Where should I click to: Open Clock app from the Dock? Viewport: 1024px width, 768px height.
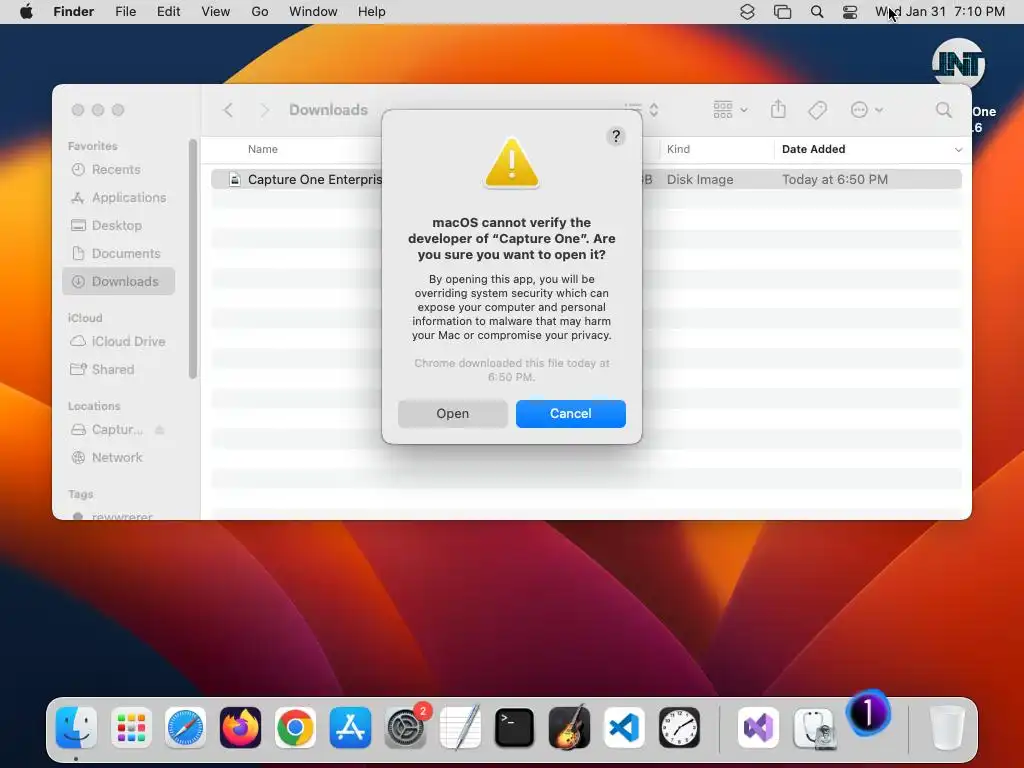click(679, 727)
